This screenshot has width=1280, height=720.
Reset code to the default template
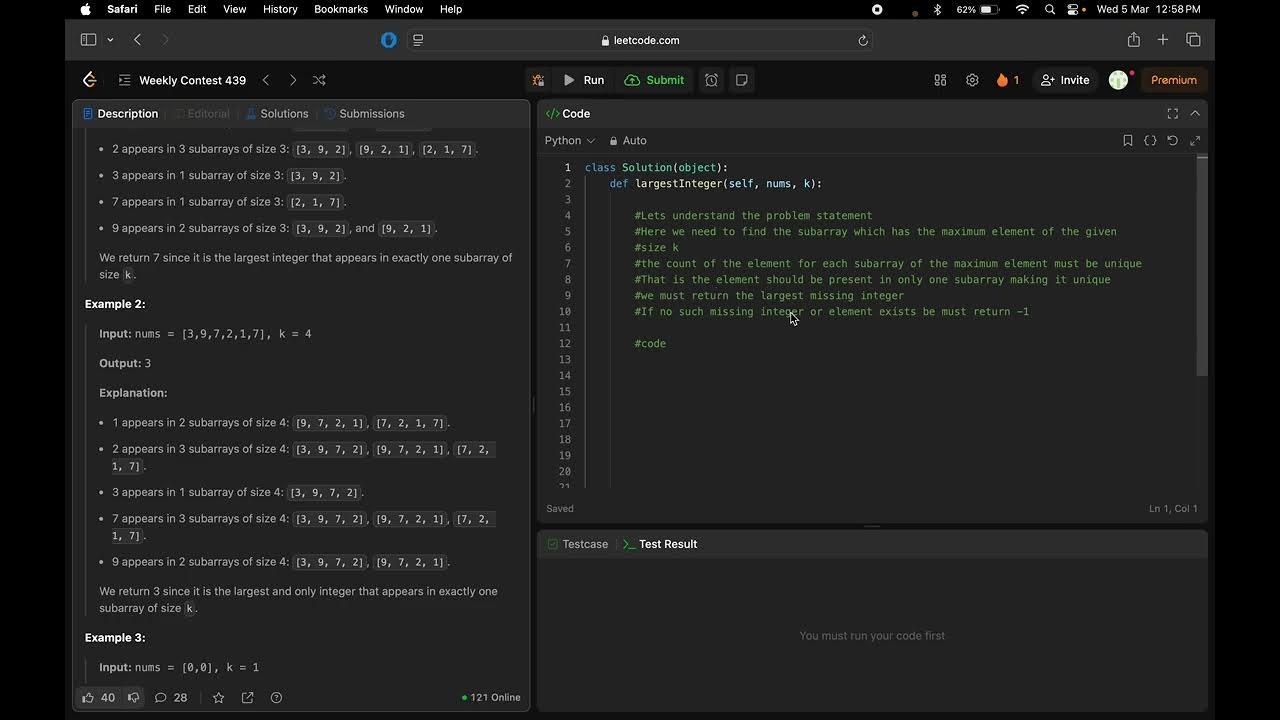pos(1173,141)
